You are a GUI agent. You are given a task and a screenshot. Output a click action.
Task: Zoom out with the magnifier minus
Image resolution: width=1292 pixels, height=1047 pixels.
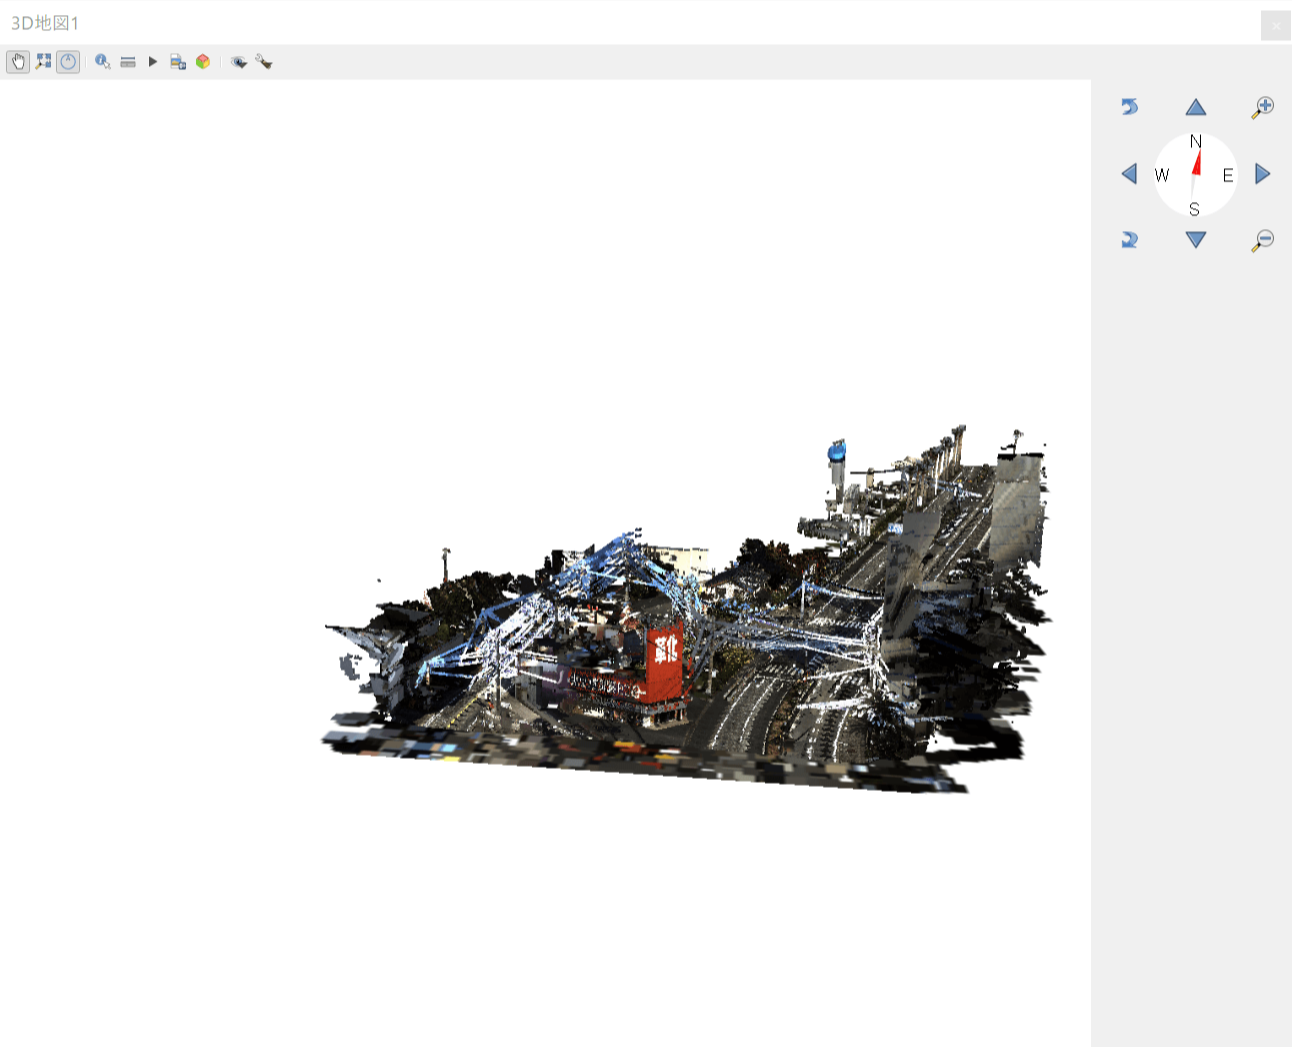[1263, 240]
